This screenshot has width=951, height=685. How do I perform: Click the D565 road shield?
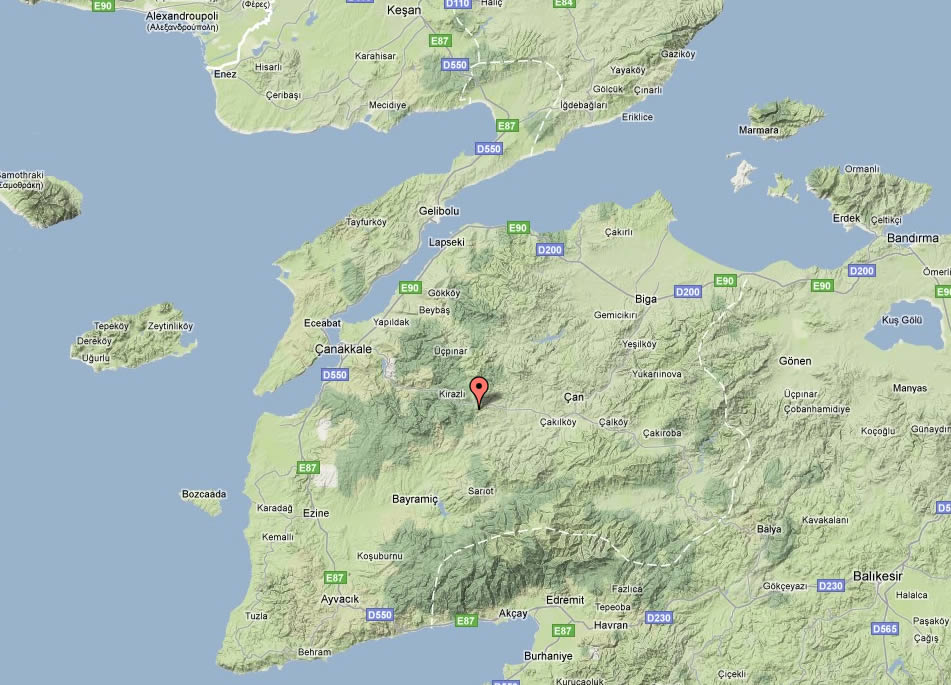point(884,629)
